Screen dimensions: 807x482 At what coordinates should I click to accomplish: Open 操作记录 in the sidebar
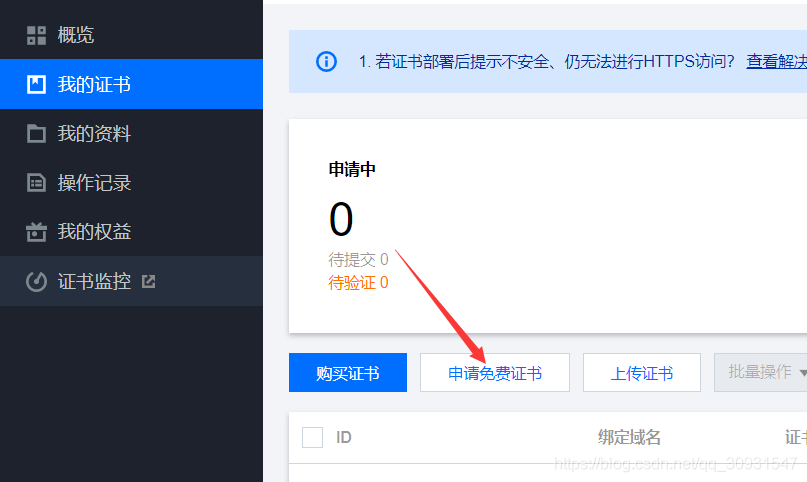tap(131, 183)
